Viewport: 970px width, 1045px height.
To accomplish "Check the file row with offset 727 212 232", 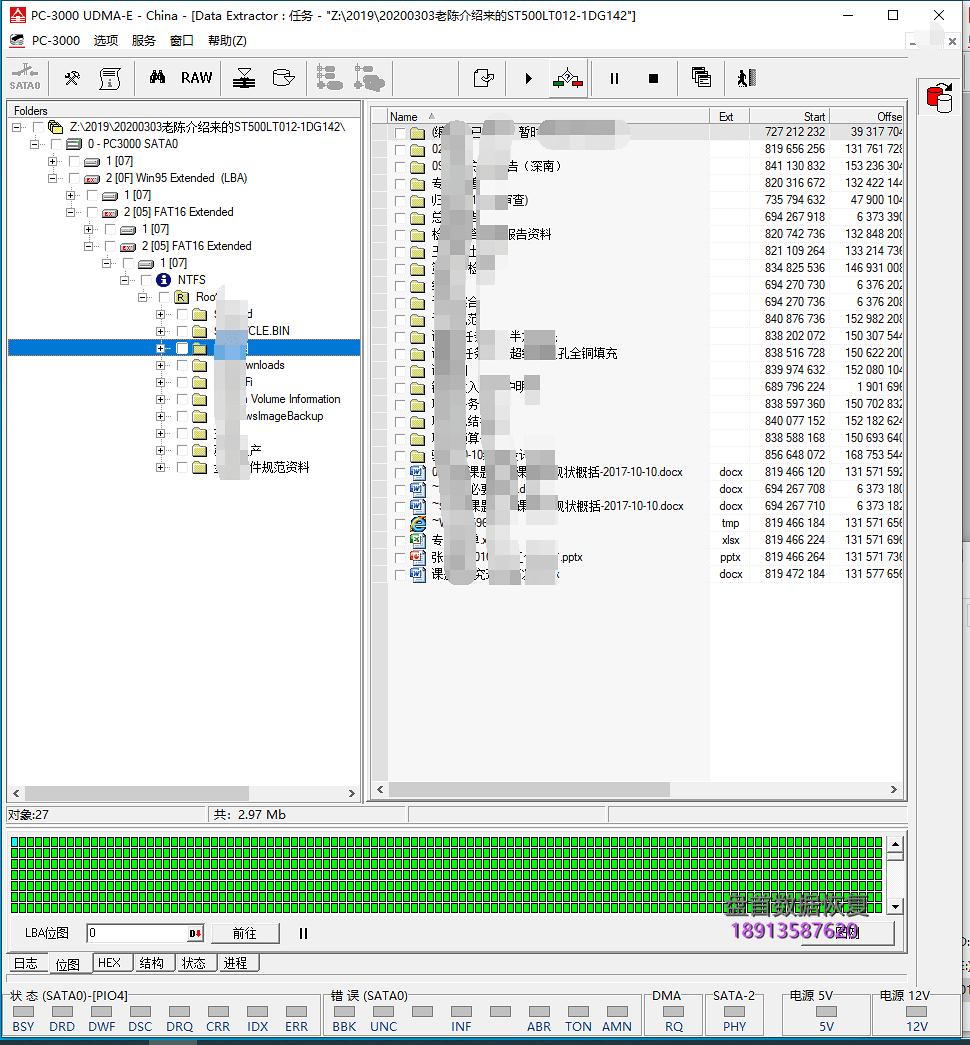I will (400, 133).
